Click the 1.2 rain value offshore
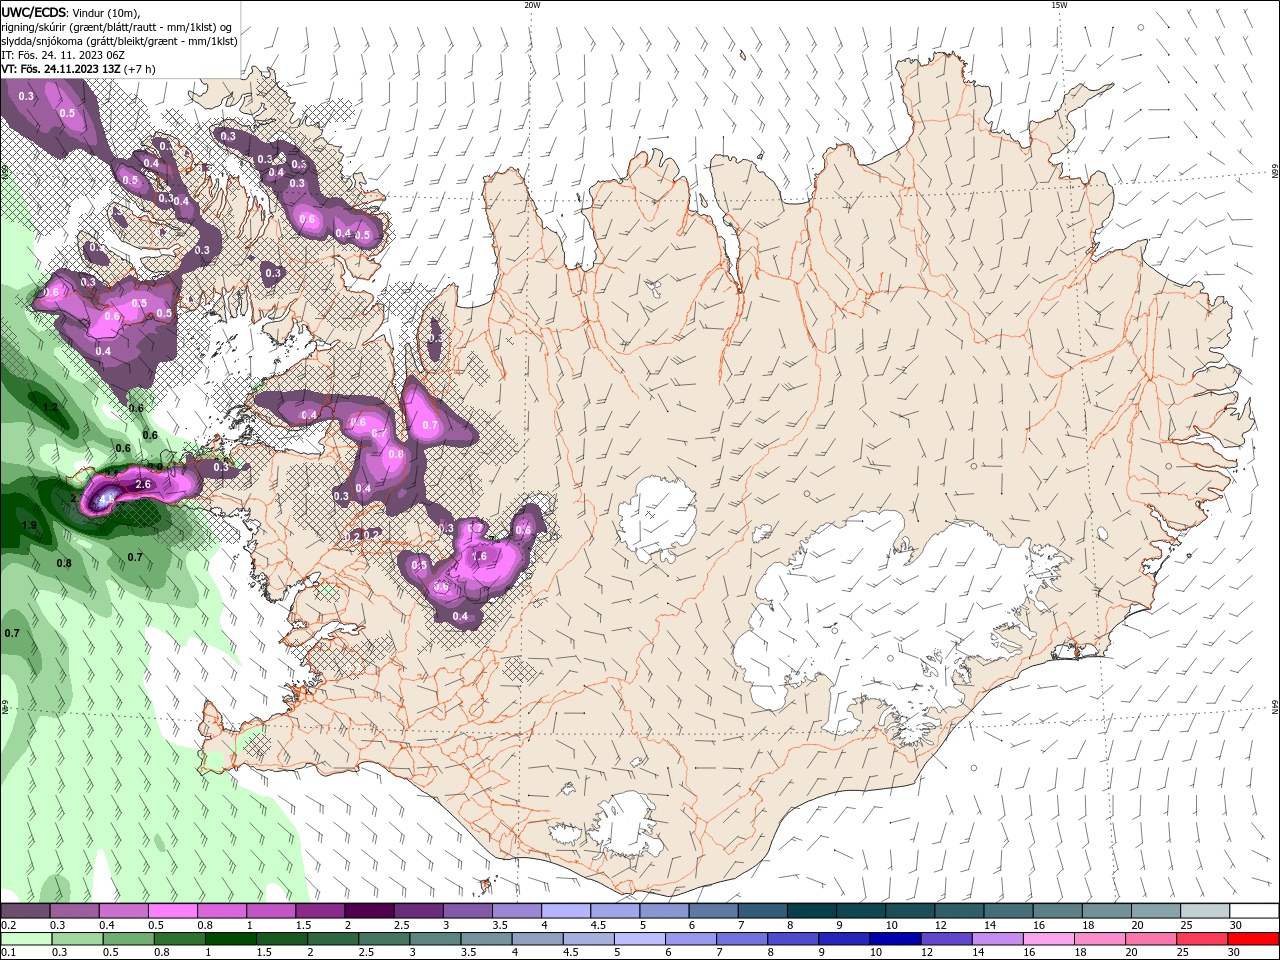Viewport: 1280px width, 960px height. 50,407
